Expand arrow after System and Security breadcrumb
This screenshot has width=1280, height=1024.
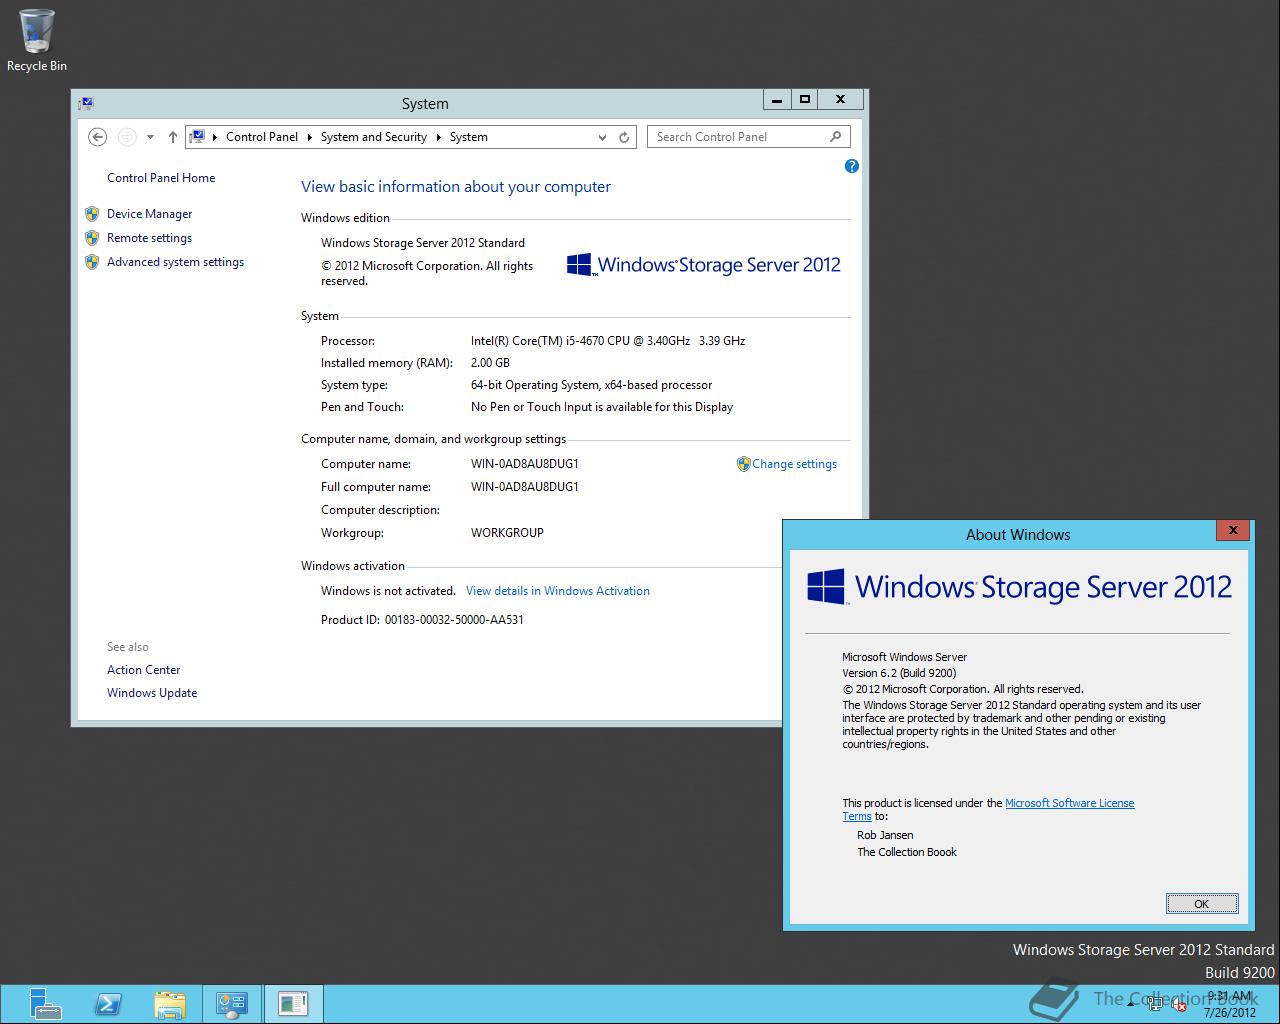tap(439, 137)
